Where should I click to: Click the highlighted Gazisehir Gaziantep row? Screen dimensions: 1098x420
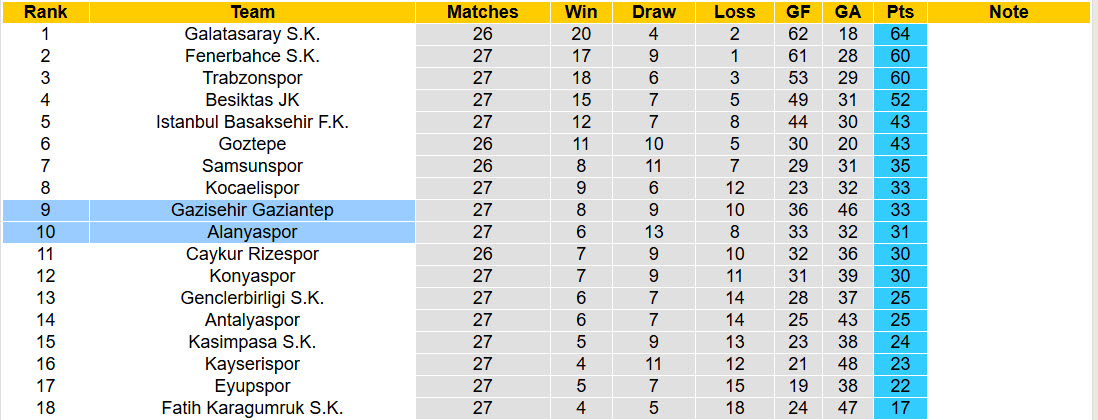pyautogui.click(x=252, y=210)
